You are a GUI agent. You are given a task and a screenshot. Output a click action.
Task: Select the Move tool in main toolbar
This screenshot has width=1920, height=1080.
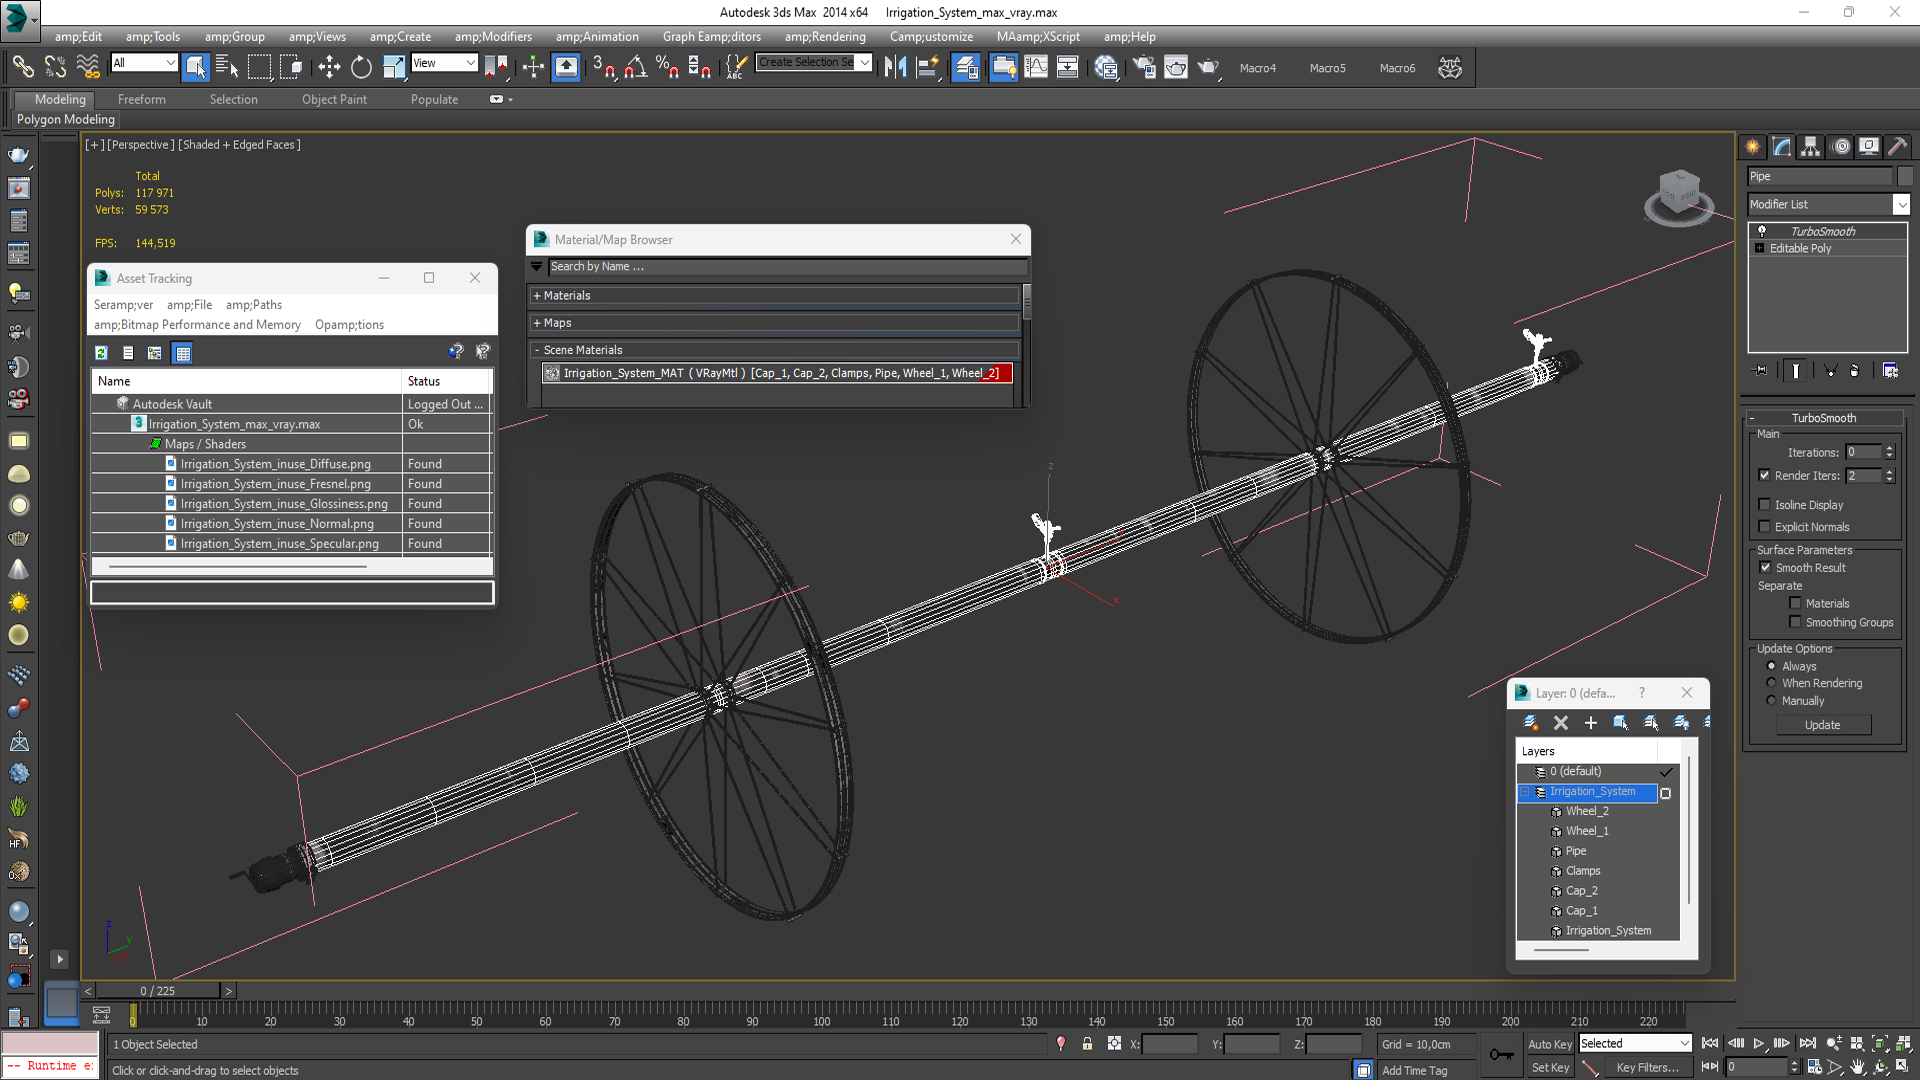coord(329,67)
